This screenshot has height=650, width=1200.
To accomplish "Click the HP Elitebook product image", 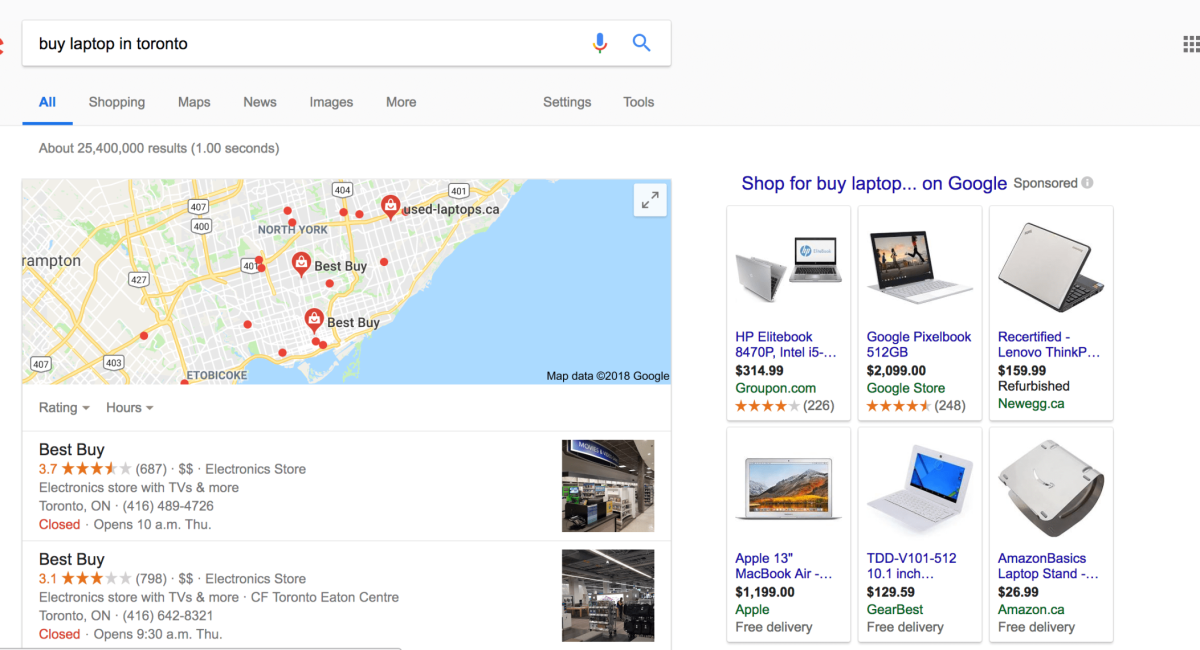I will [x=787, y=267].
